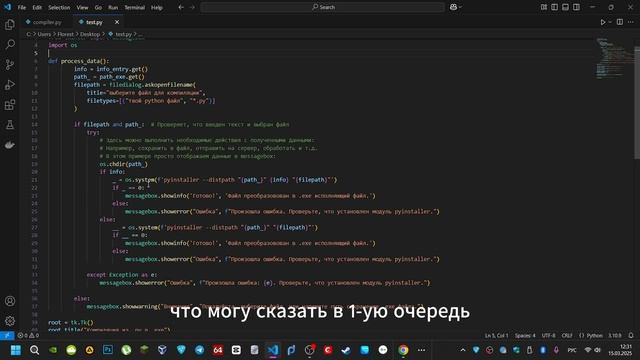Screen dimensions: 640x360
Task: Open the Manage gear icon
Action: (10, 321)
